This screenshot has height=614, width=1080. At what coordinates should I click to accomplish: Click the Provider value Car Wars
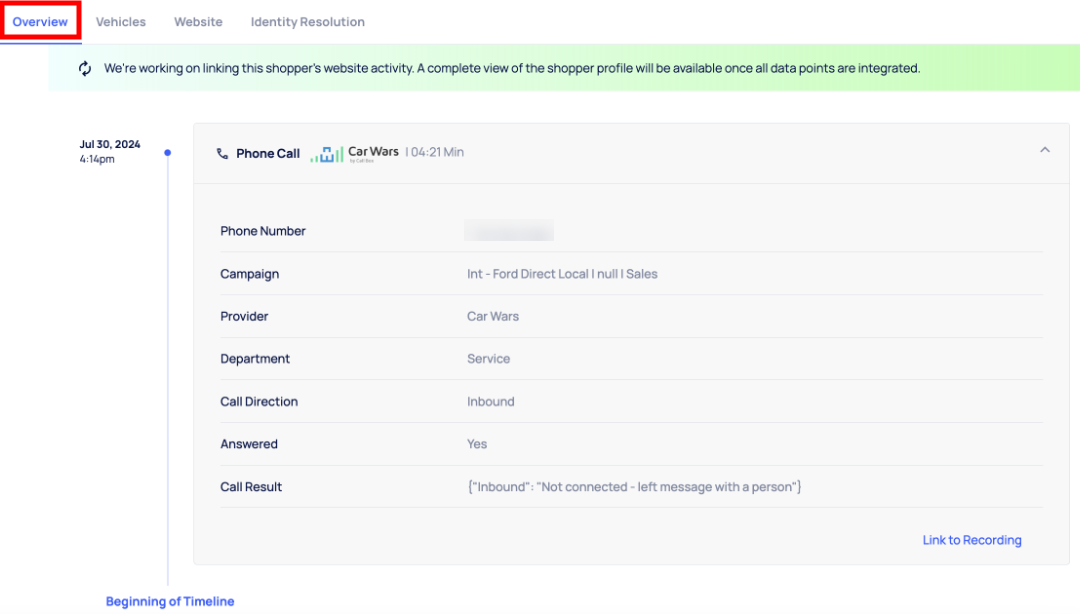click(x=493, y=316)
